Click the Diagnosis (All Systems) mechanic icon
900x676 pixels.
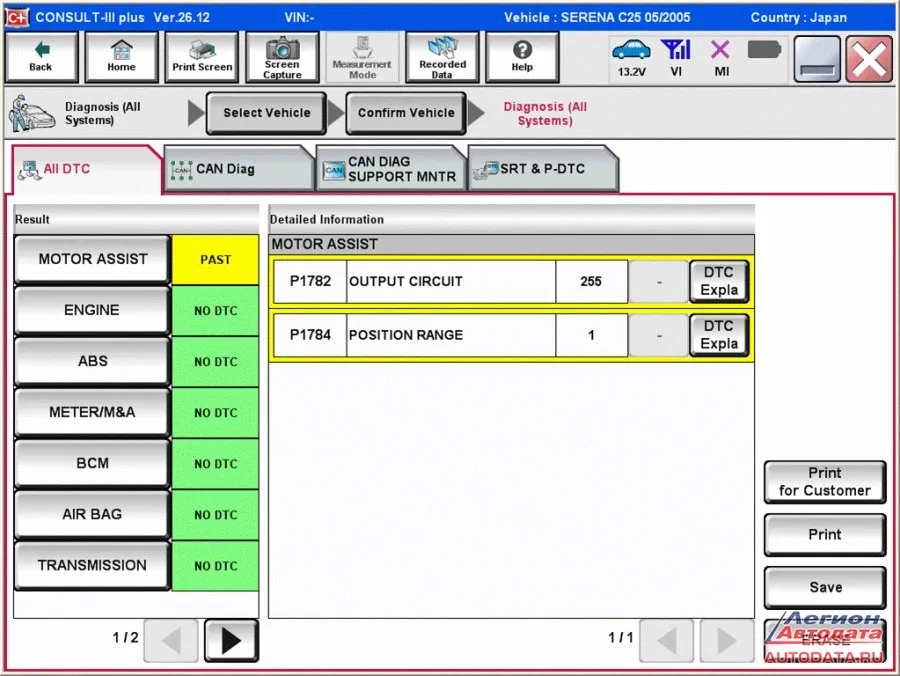click(32, 113)
